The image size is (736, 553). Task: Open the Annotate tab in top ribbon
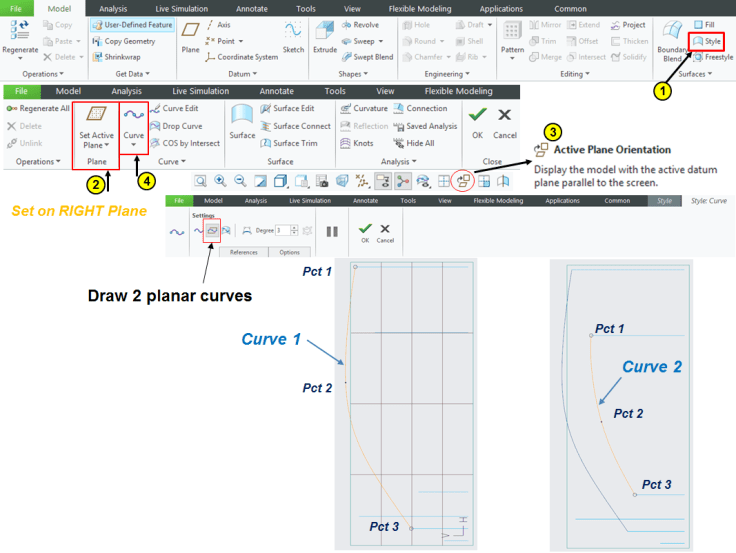[251, 9]
